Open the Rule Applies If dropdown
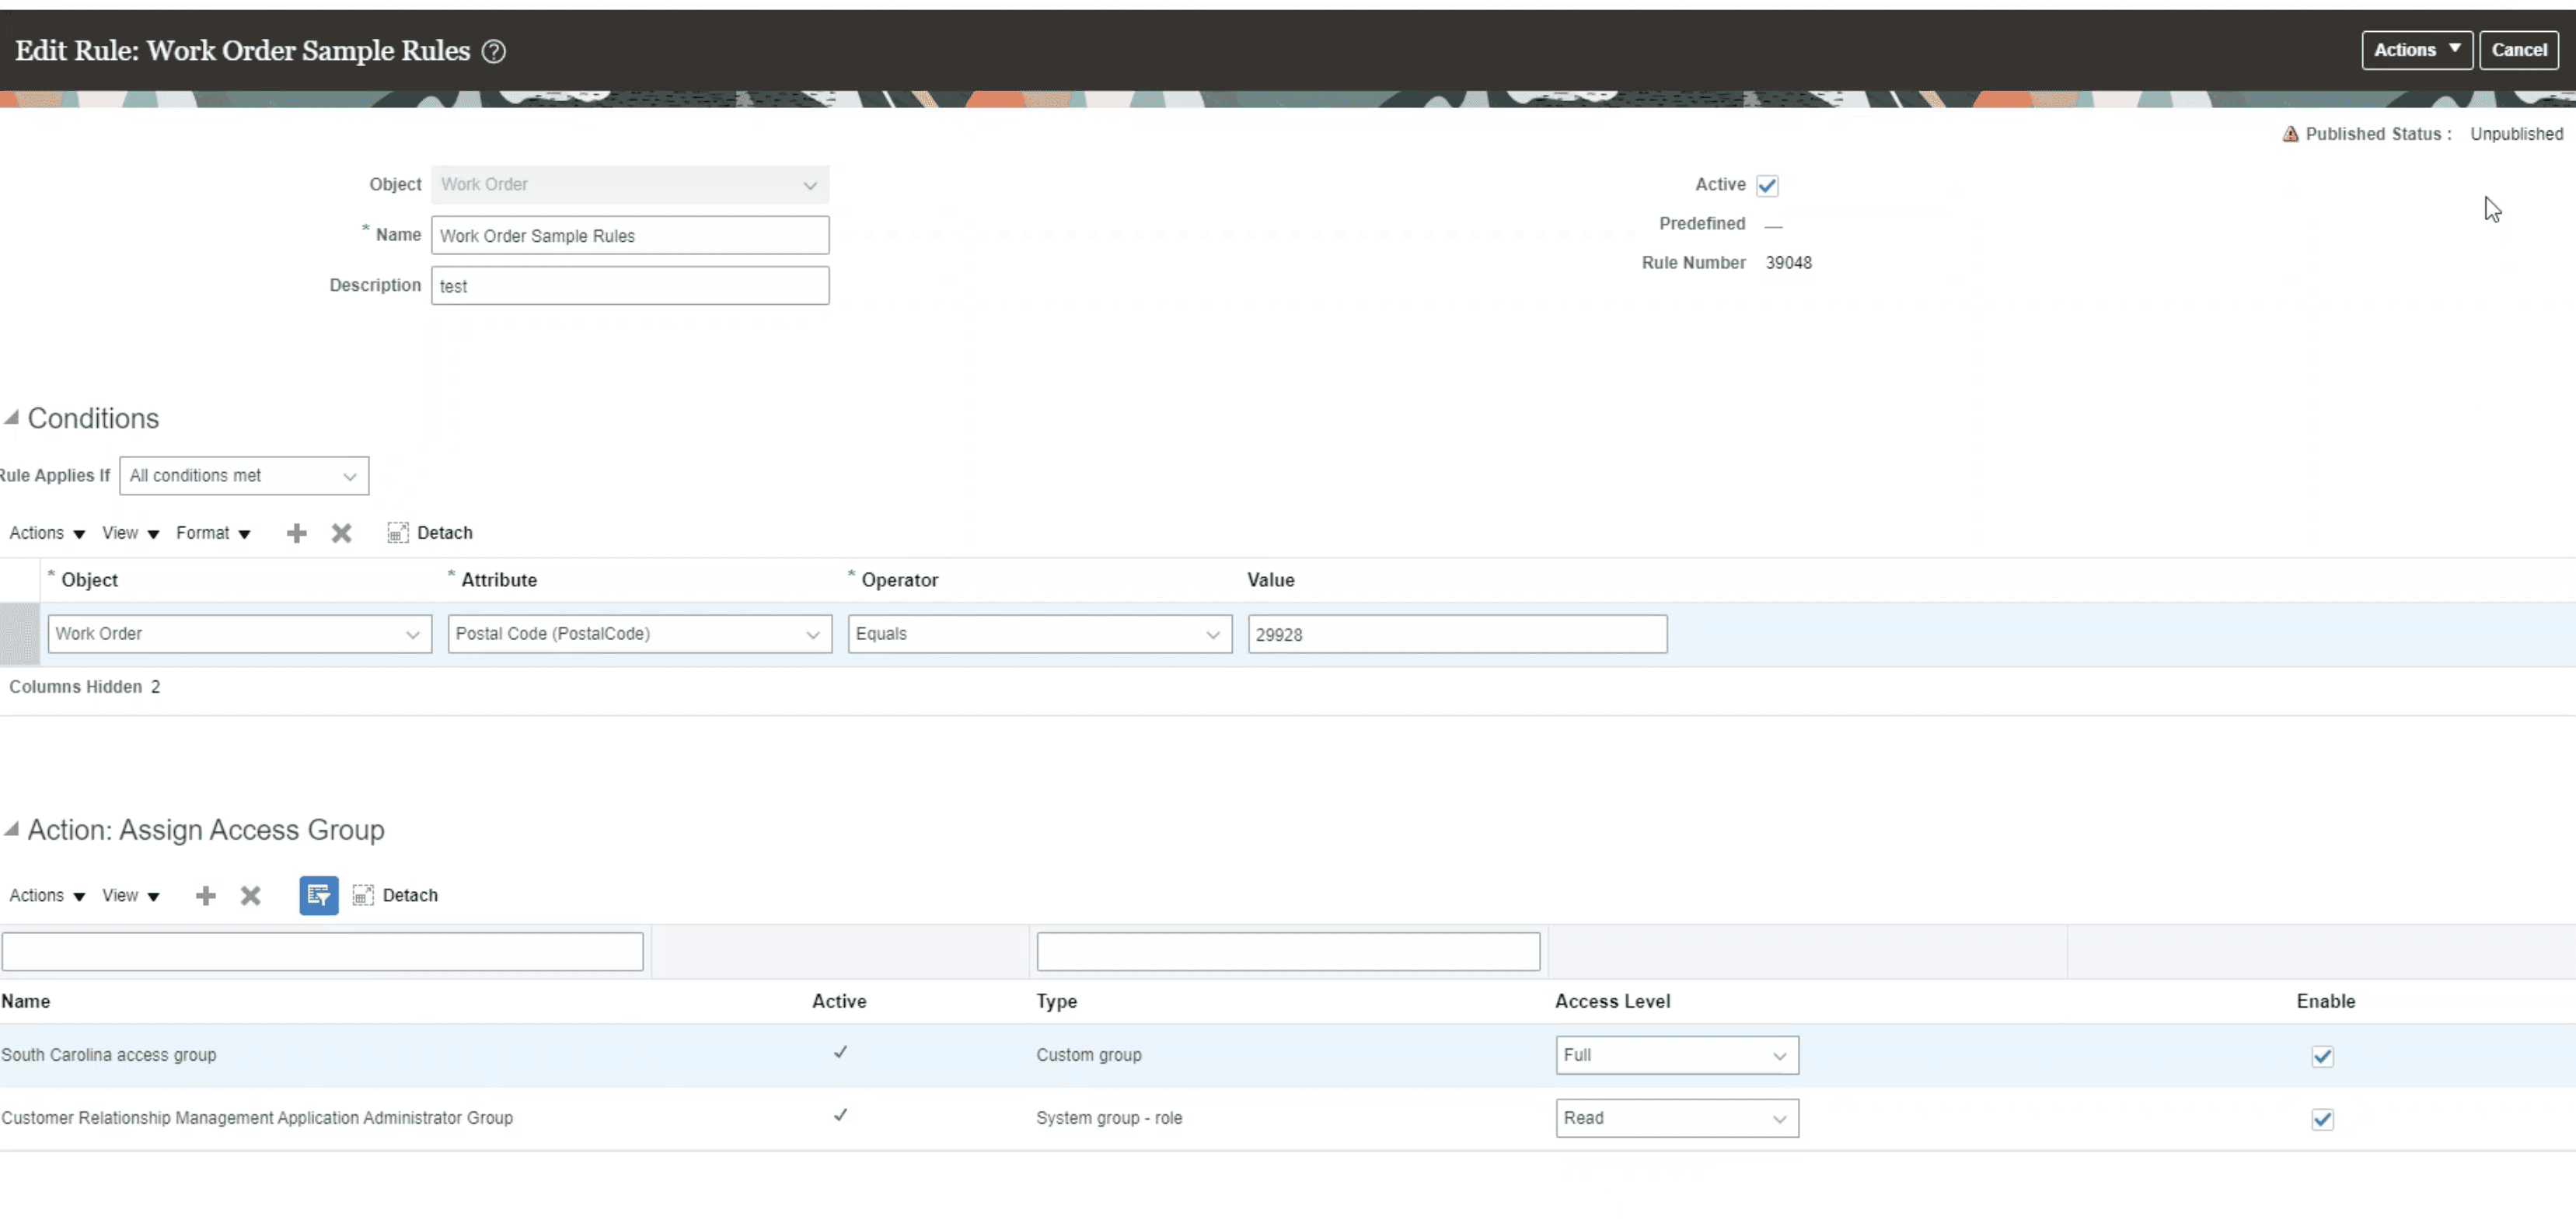The height and width of the screenshot is (1227, 2576). (x=244, y=476)
